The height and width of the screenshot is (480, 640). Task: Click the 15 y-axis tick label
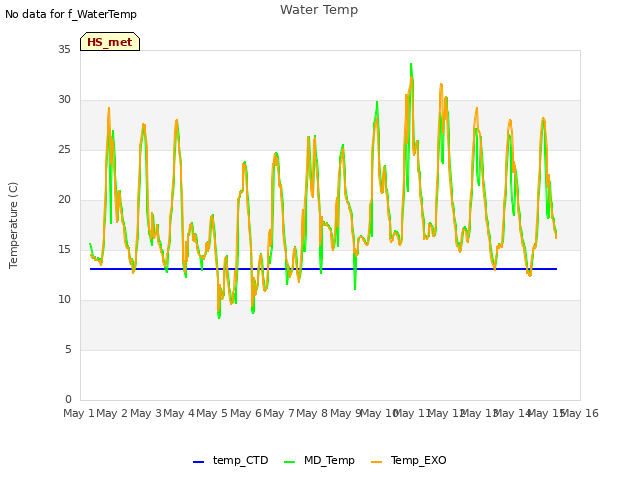64,249
